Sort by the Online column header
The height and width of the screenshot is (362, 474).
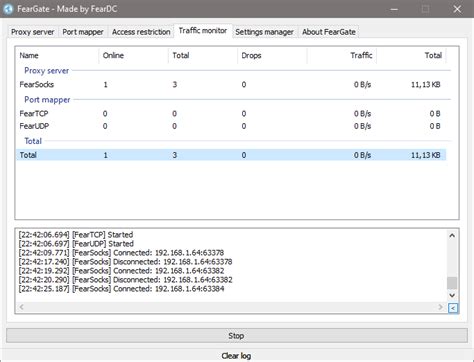pos(134,55)
